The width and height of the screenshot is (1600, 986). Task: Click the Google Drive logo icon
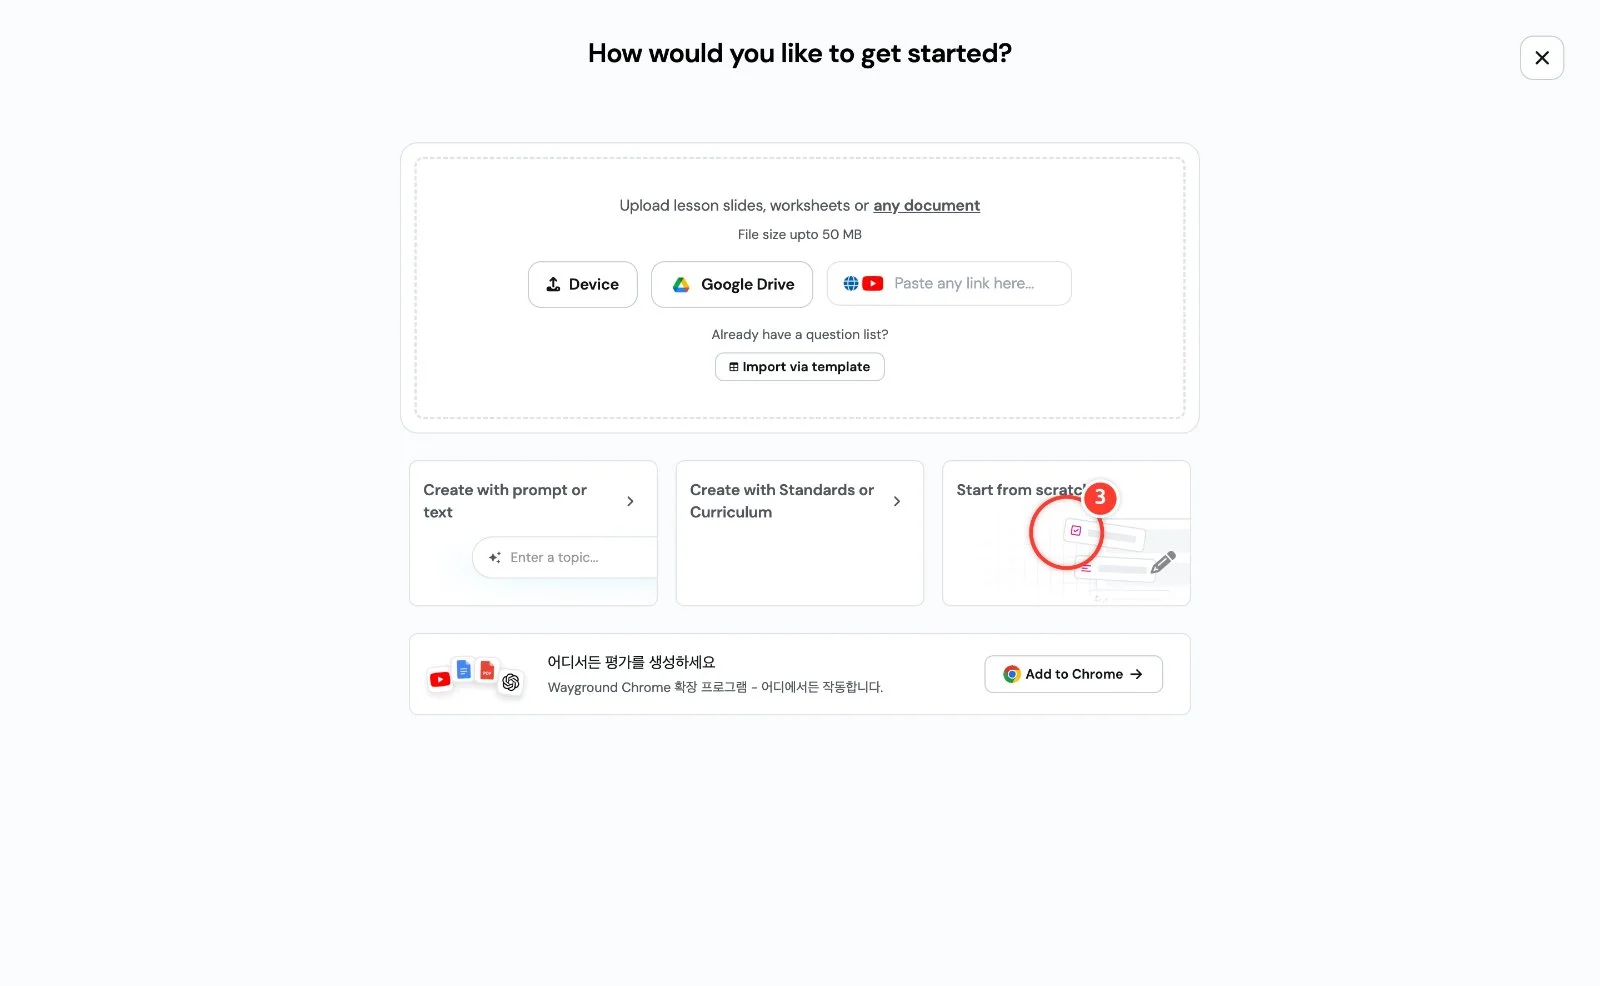click(x=681, y=284)
